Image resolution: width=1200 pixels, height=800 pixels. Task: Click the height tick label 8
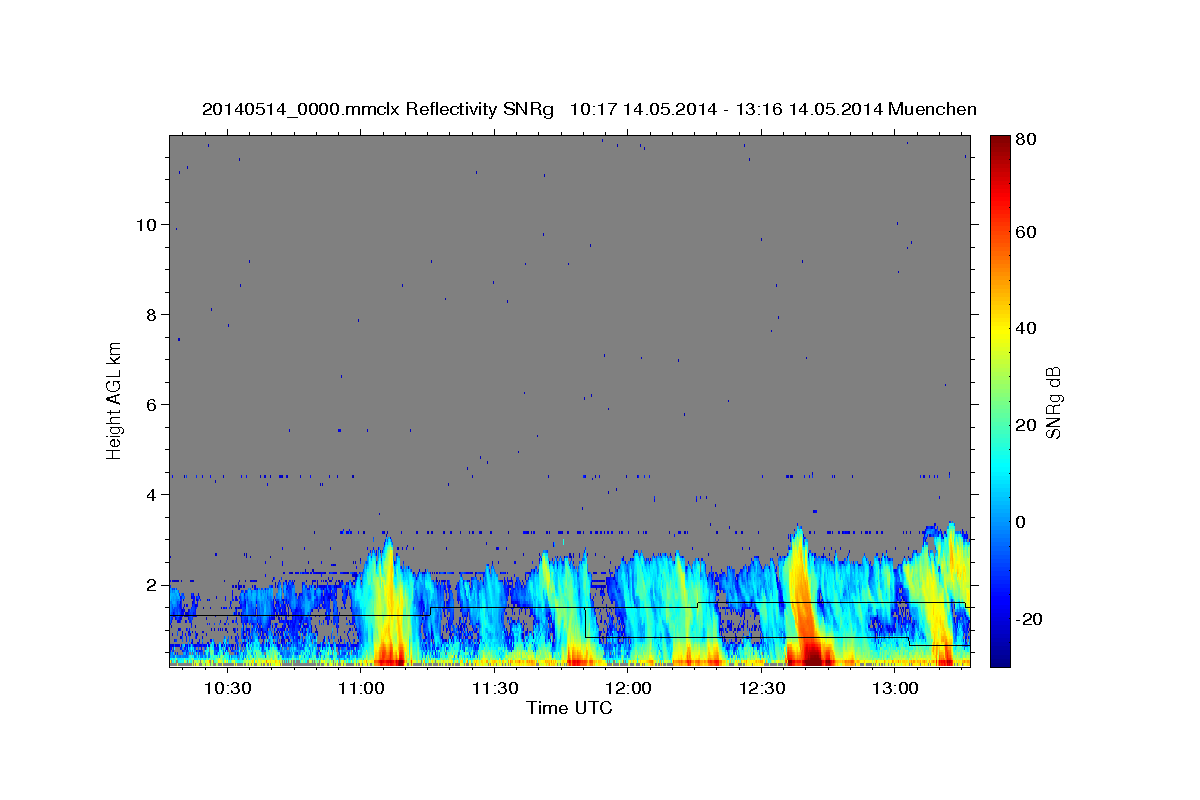(153, 314)
